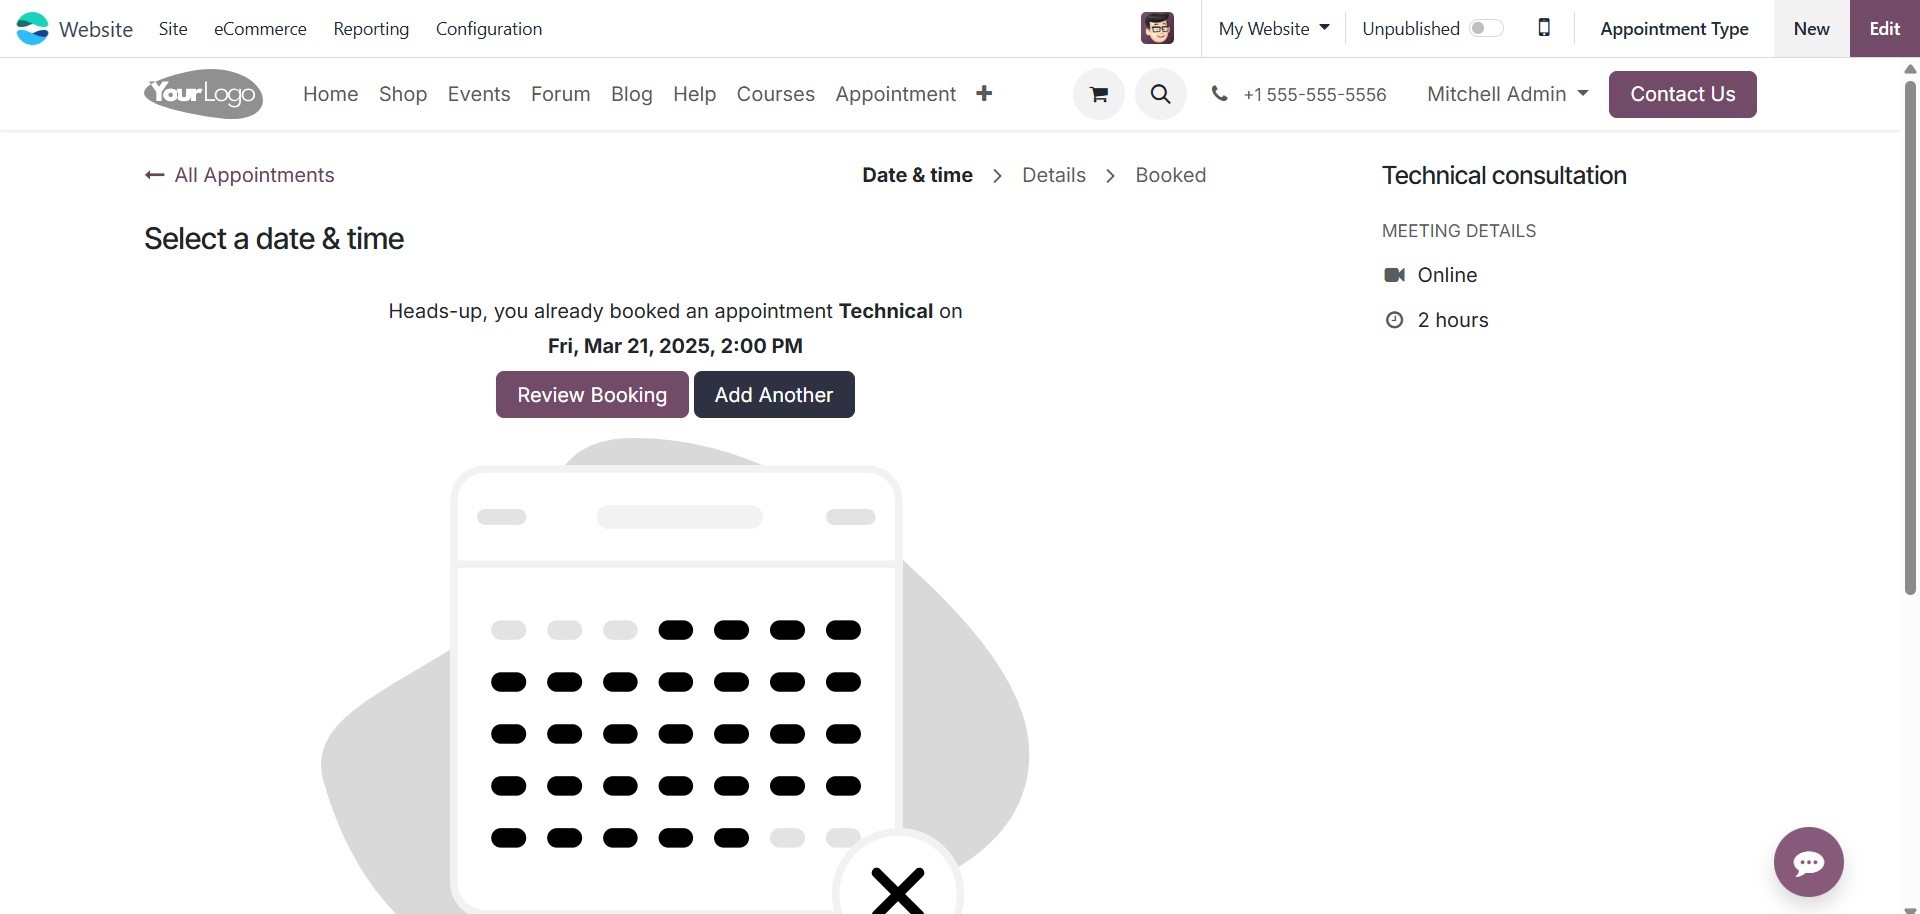The height and width of the screenshot is (914, 1920).
Task: Expand the My Website dropdown
Action: tap(1273, 28)
